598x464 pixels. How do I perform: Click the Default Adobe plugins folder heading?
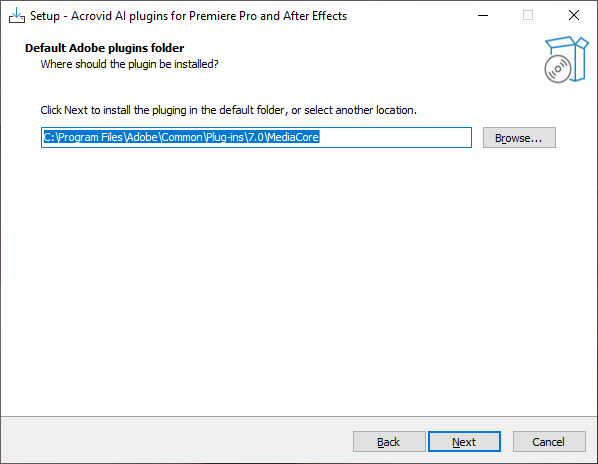click(x=104, y=48)
